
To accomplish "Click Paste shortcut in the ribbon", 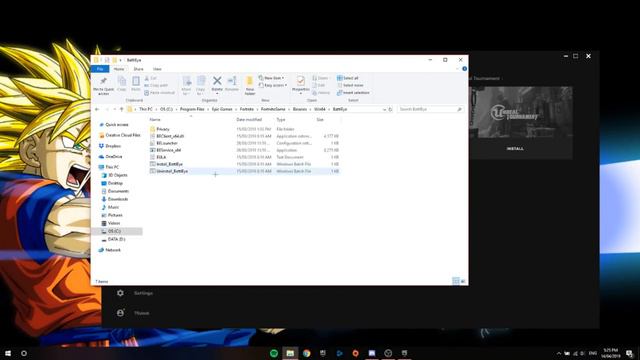I will coord(159,93).
